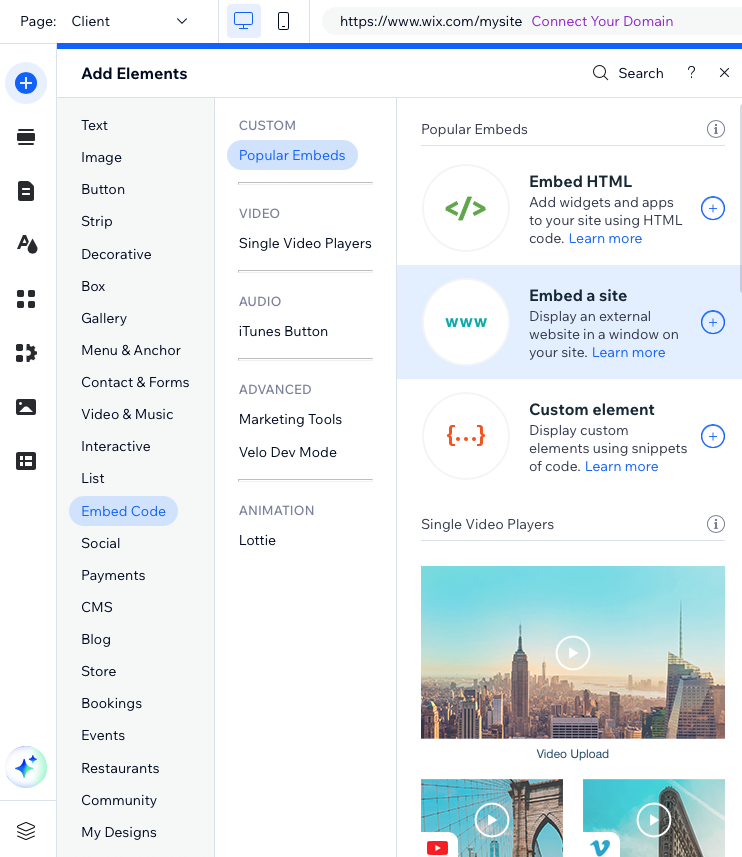Select the Menu & Anchor category

(131, 350)
